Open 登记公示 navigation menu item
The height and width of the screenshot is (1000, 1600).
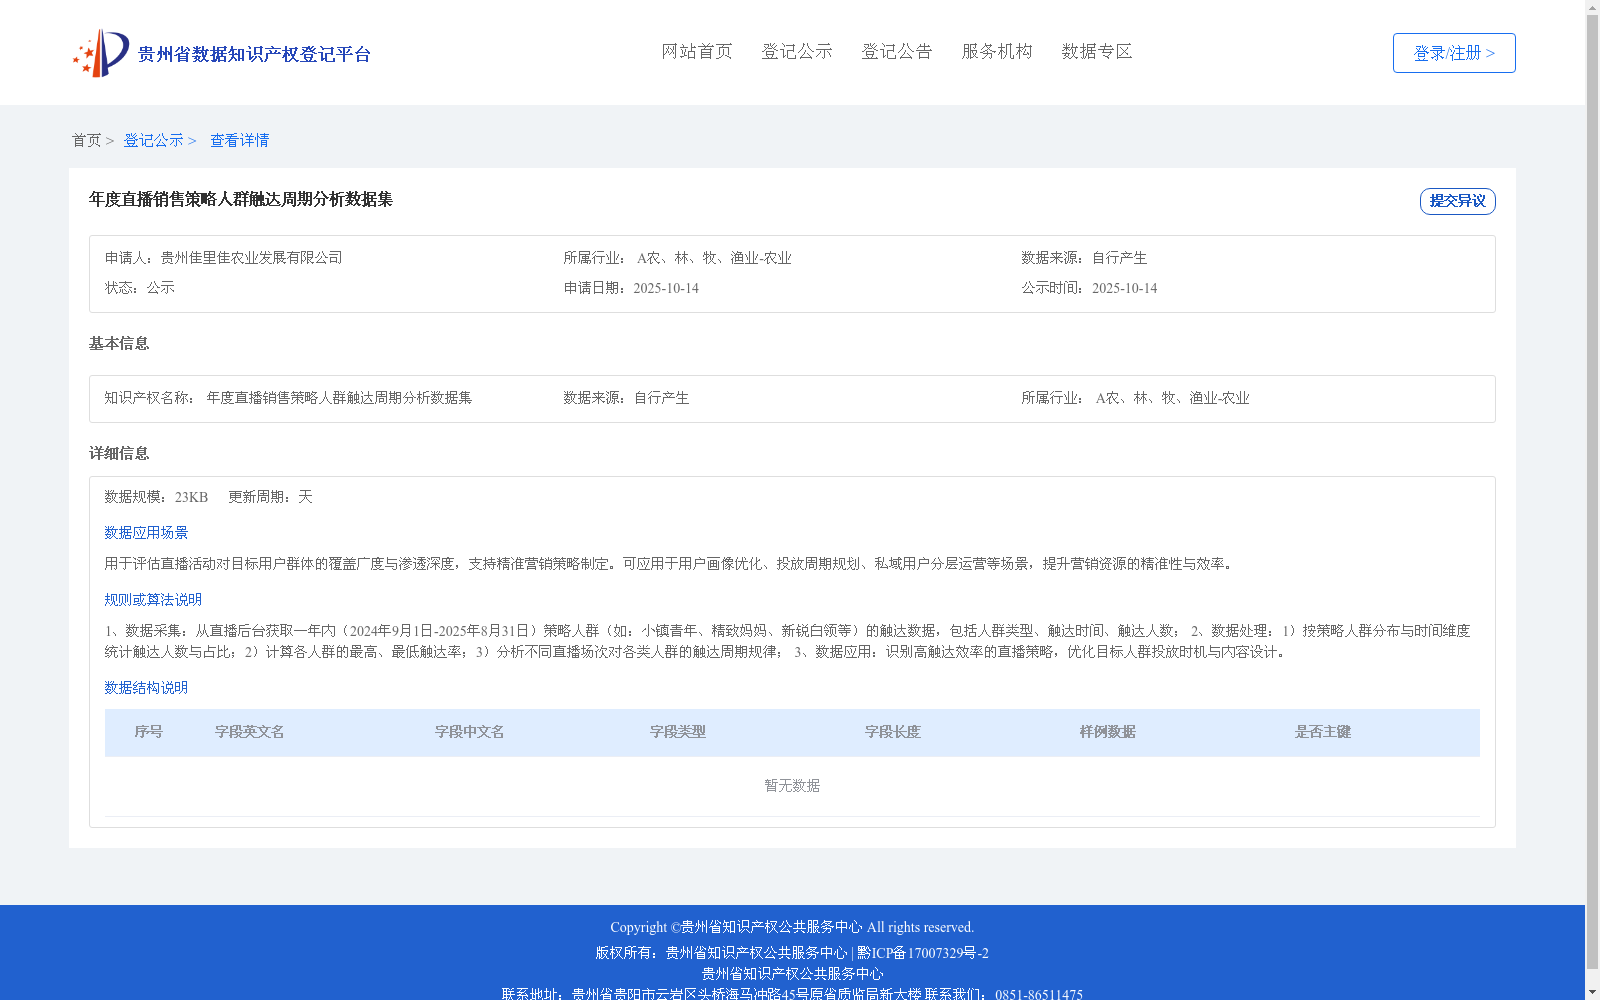tap(797, 51)
